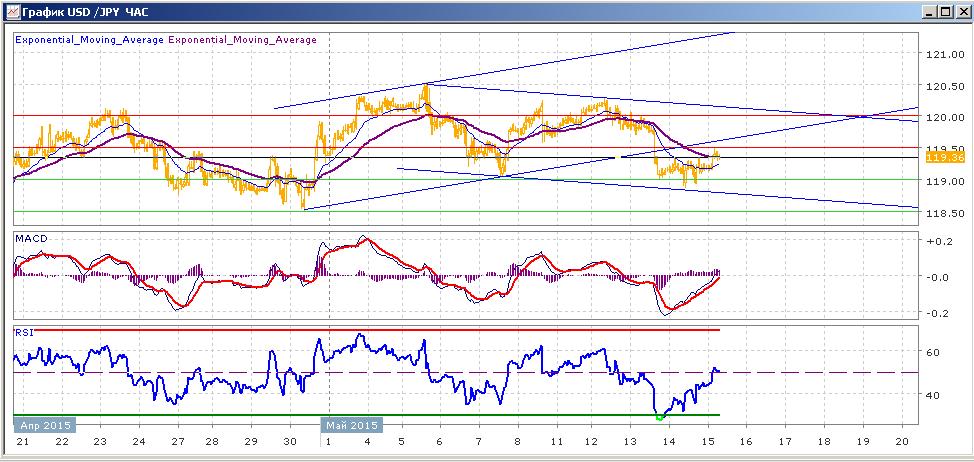Click the Май 2015 month marker
The image size is (974, 462).
351,425
